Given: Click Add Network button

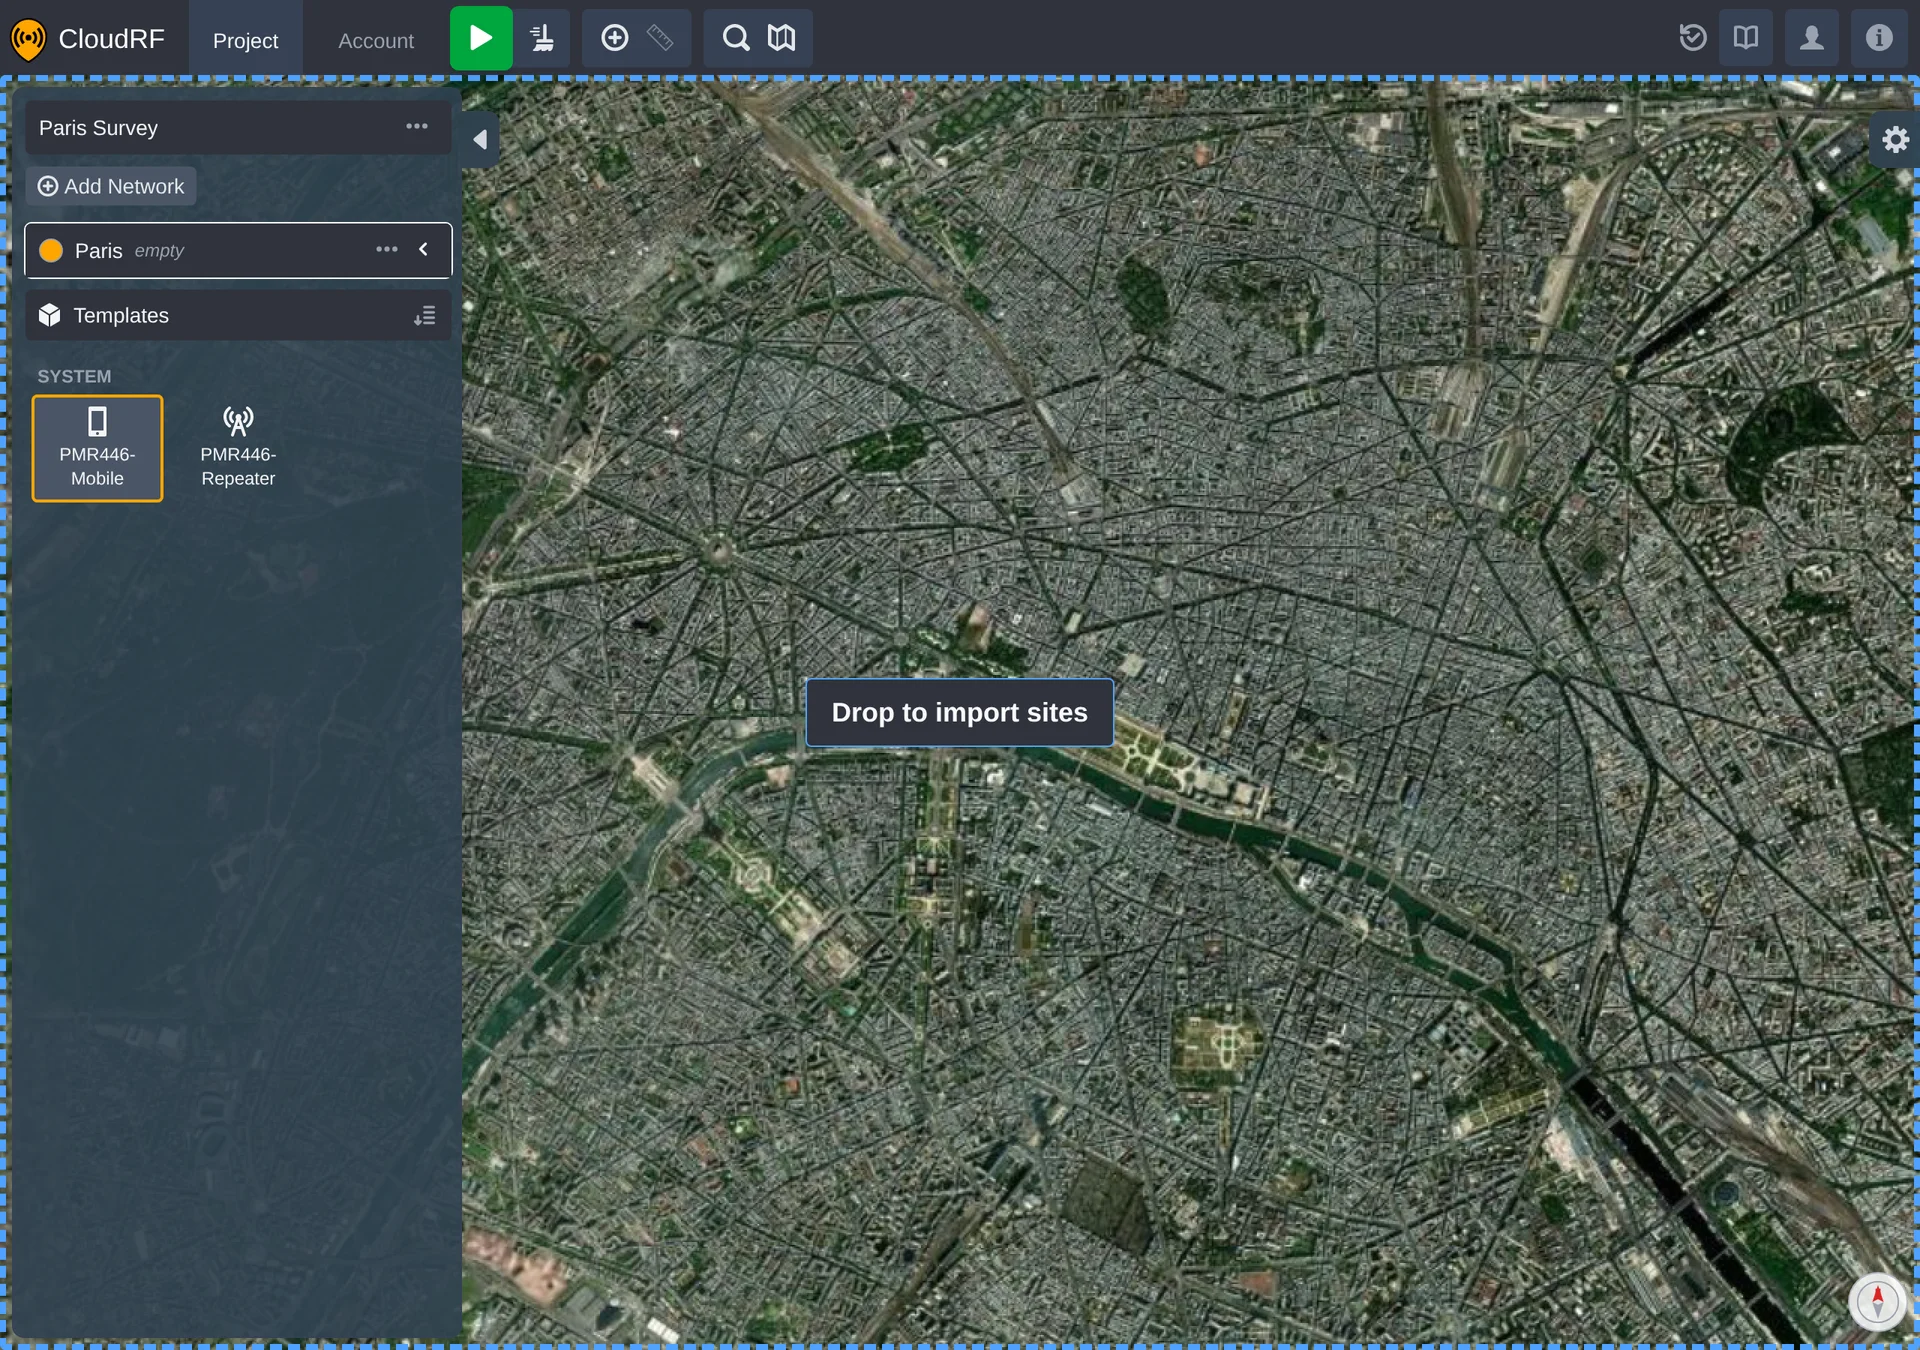Looking at the screenshot, I should click(111, 186).
